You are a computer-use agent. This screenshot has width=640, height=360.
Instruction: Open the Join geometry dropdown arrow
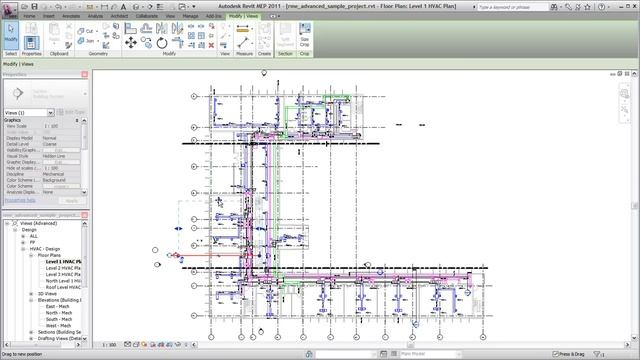pyautogui.click(x=98, y=41)
